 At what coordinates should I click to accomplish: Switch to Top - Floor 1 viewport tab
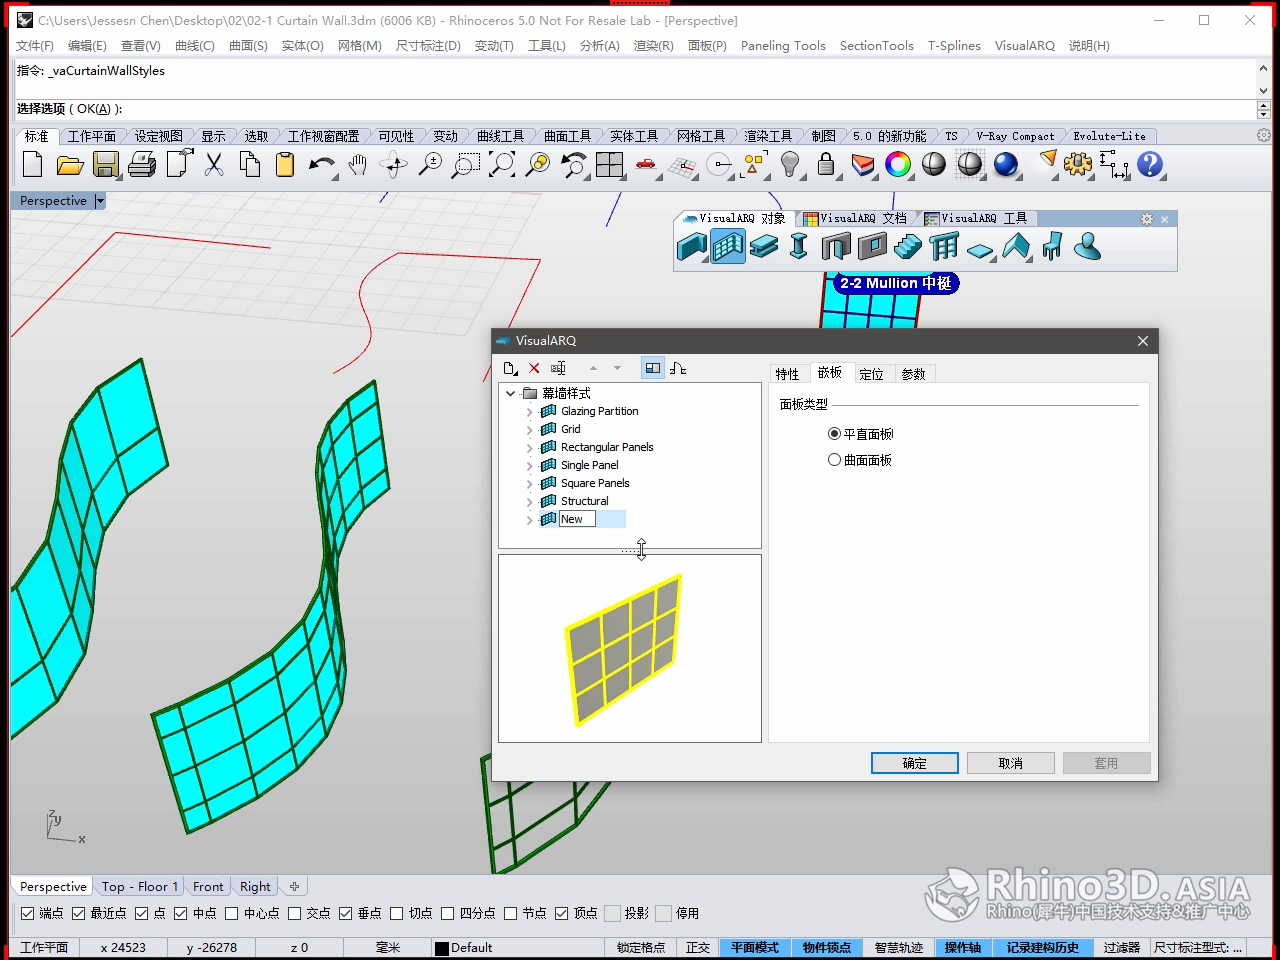140,886
